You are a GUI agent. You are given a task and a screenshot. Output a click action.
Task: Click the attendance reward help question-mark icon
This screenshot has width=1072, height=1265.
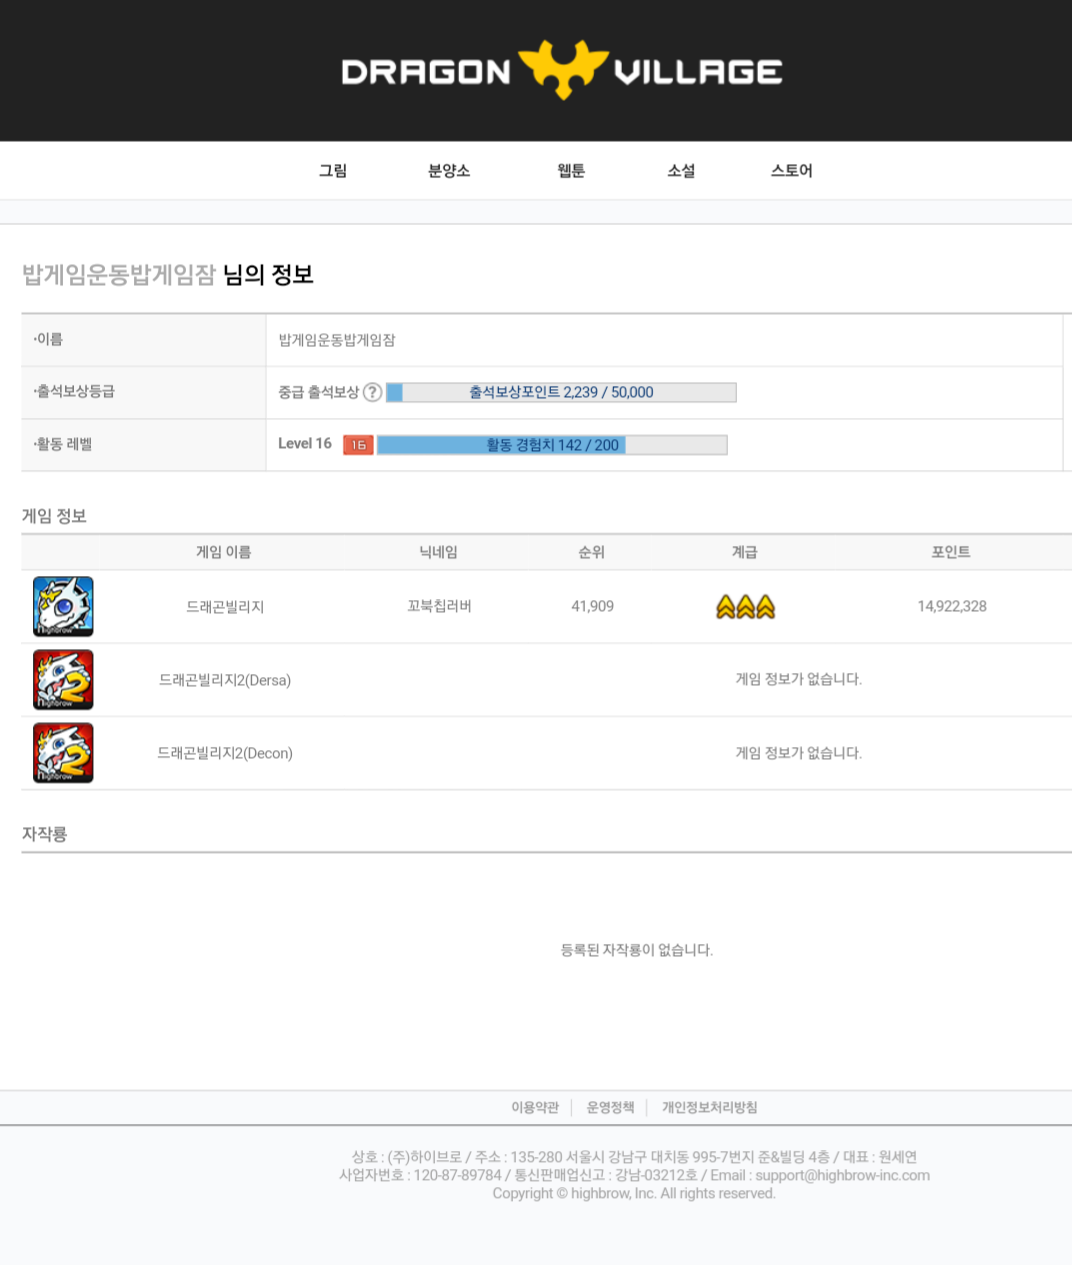[x=372, y=392]
